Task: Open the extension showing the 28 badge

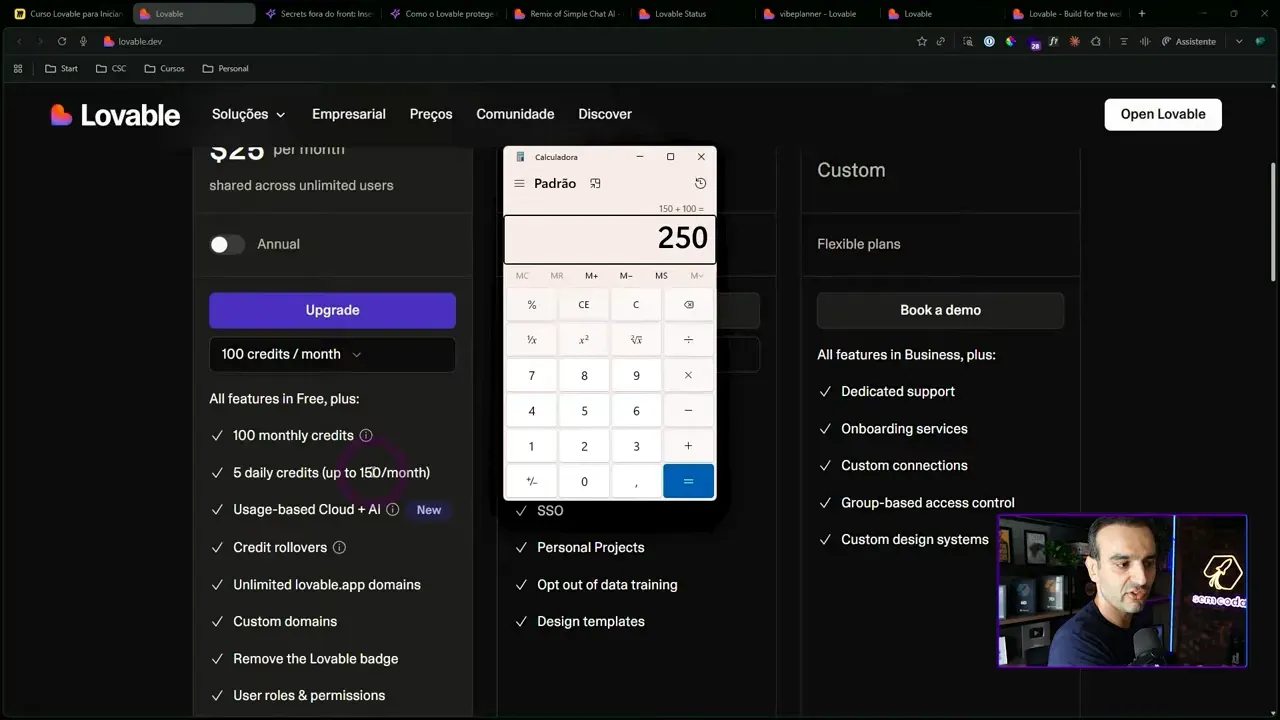Action: tap(1031, 41)
